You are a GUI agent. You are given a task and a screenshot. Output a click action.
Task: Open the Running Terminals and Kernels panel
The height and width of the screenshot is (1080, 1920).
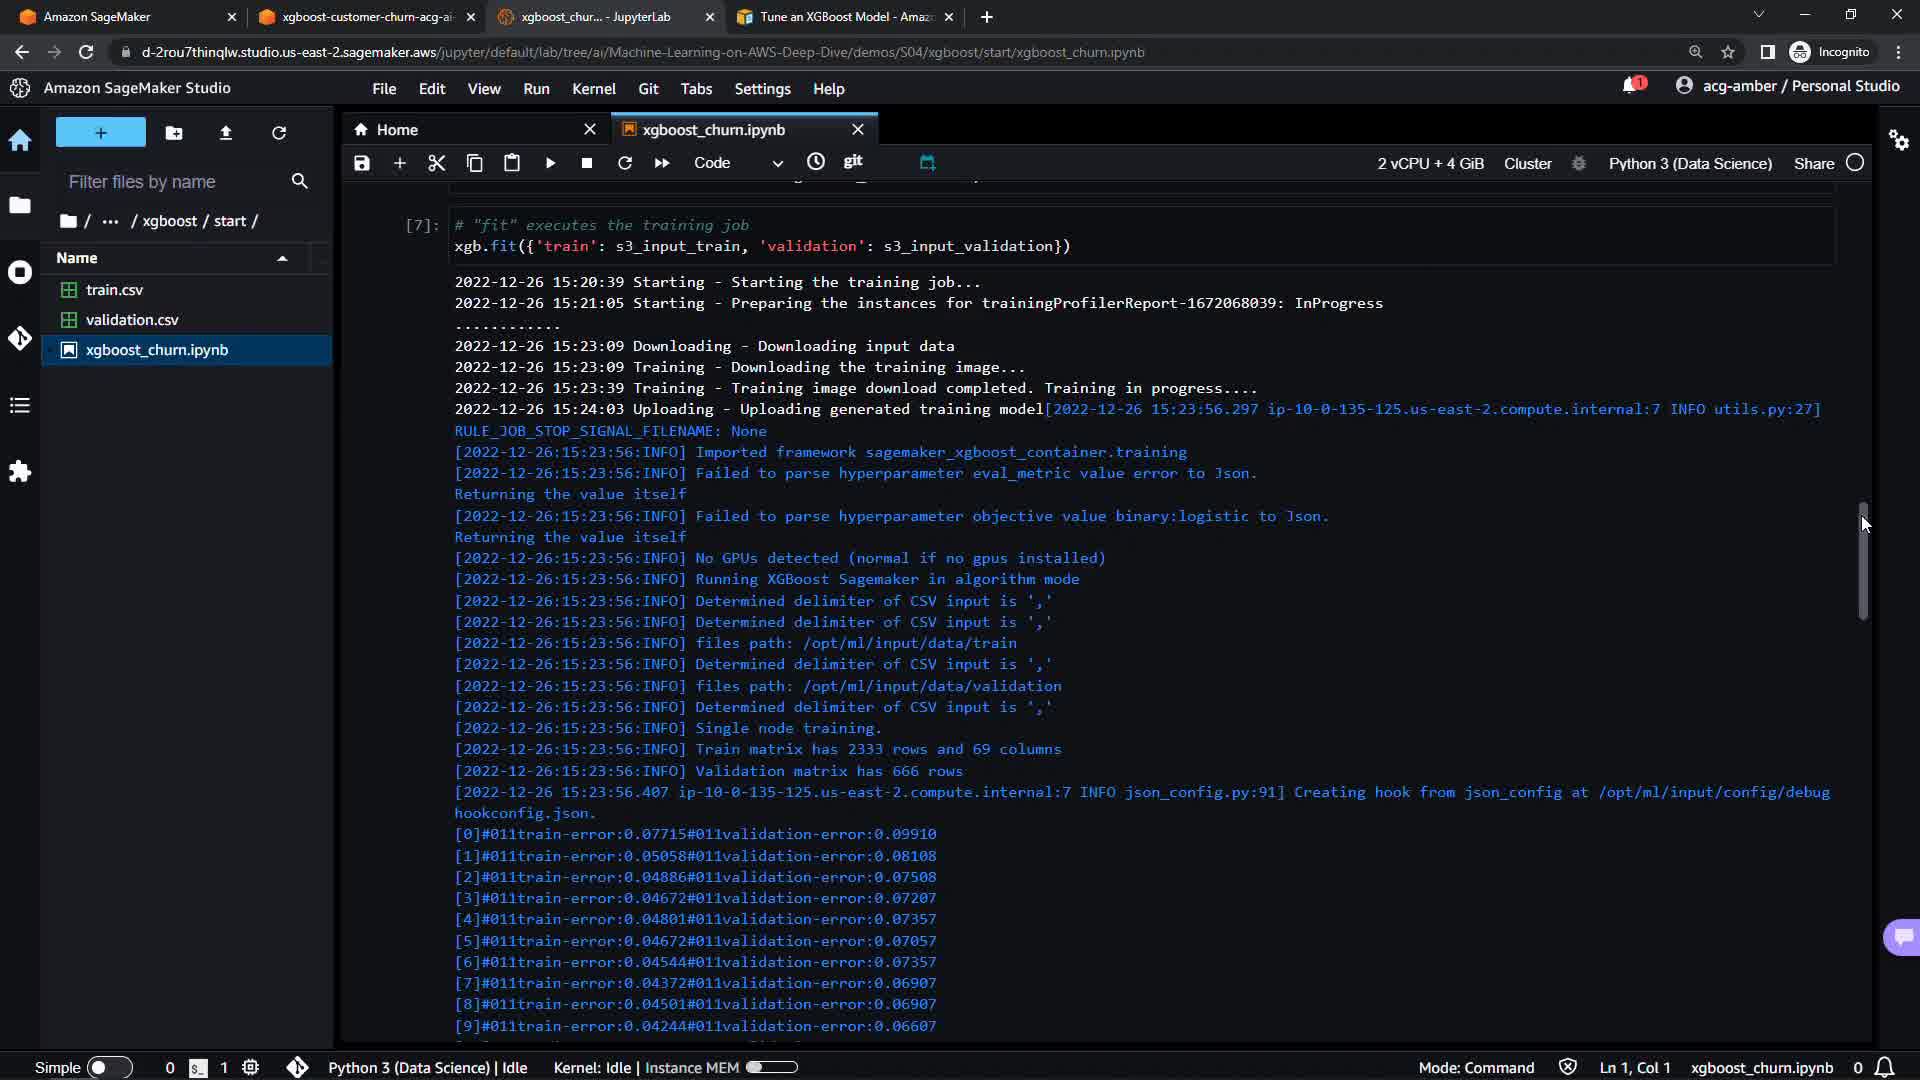(20, 272)
